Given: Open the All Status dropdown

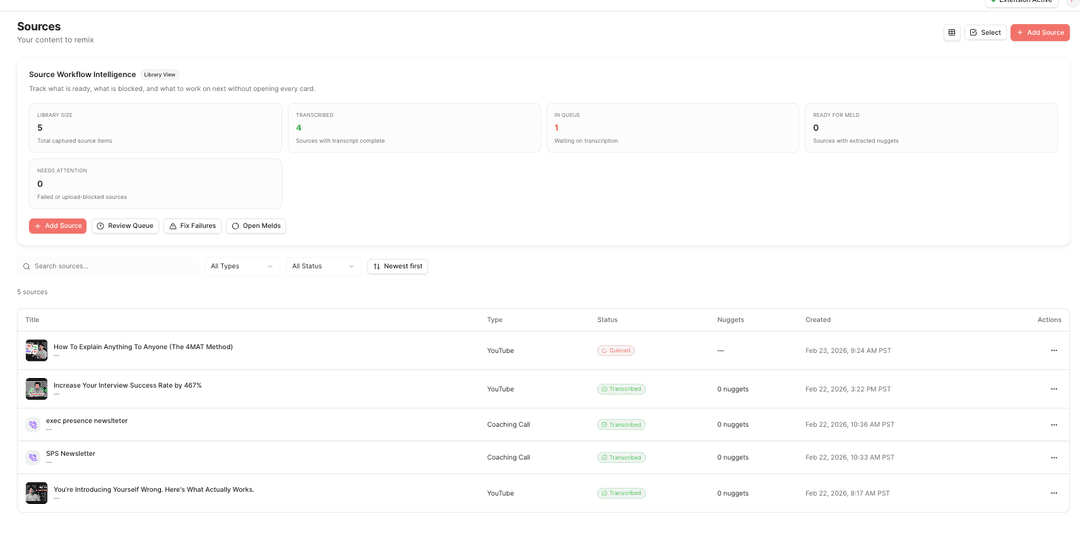Looking at the screenshot, I should (x=324, y=266).
